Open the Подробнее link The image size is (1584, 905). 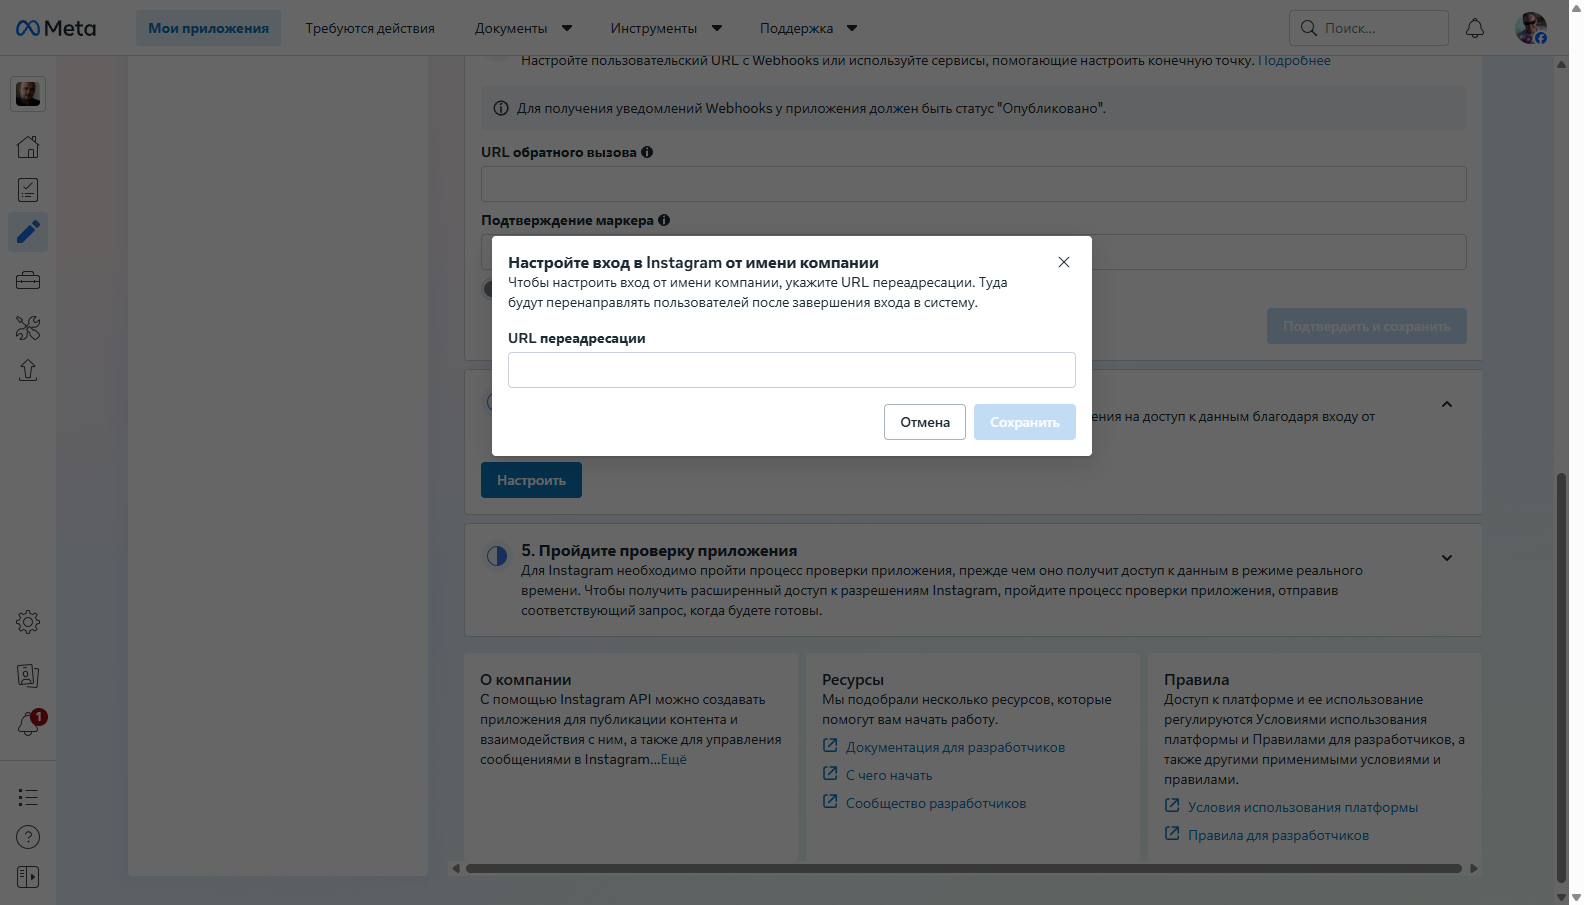1294,60
